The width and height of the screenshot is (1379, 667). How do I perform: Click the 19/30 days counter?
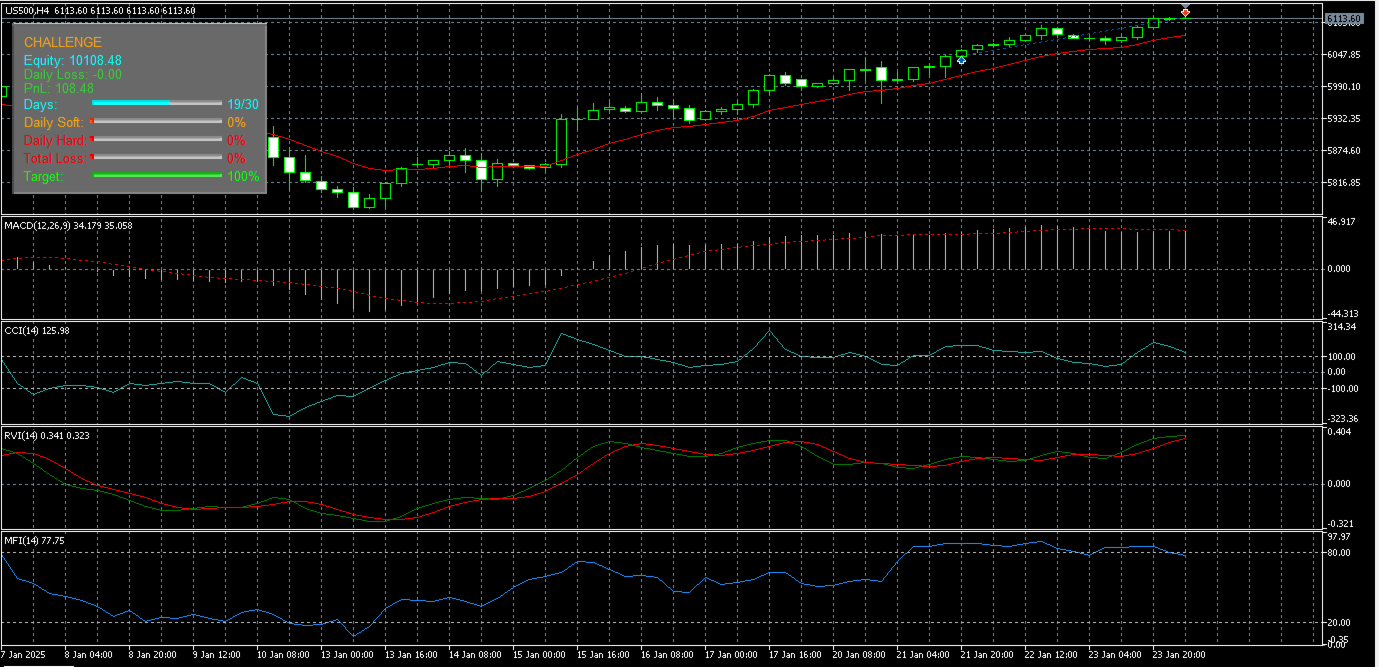243,104
